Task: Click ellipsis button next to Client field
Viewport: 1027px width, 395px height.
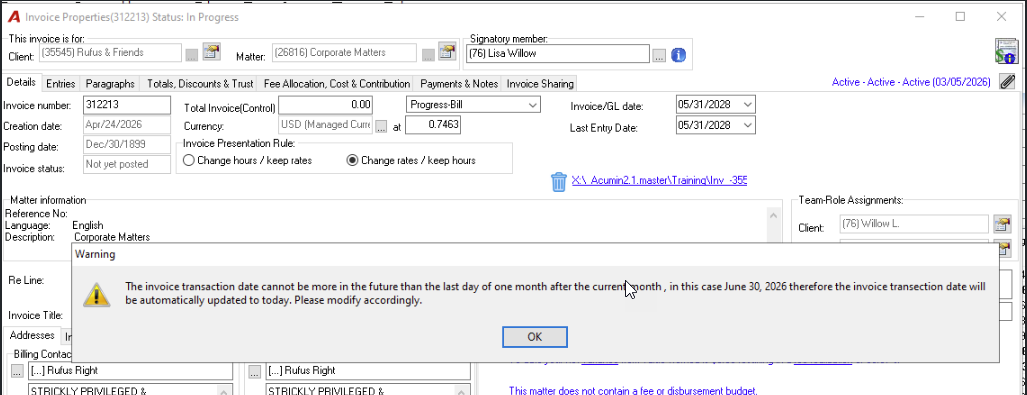Action: pos(191,55)
